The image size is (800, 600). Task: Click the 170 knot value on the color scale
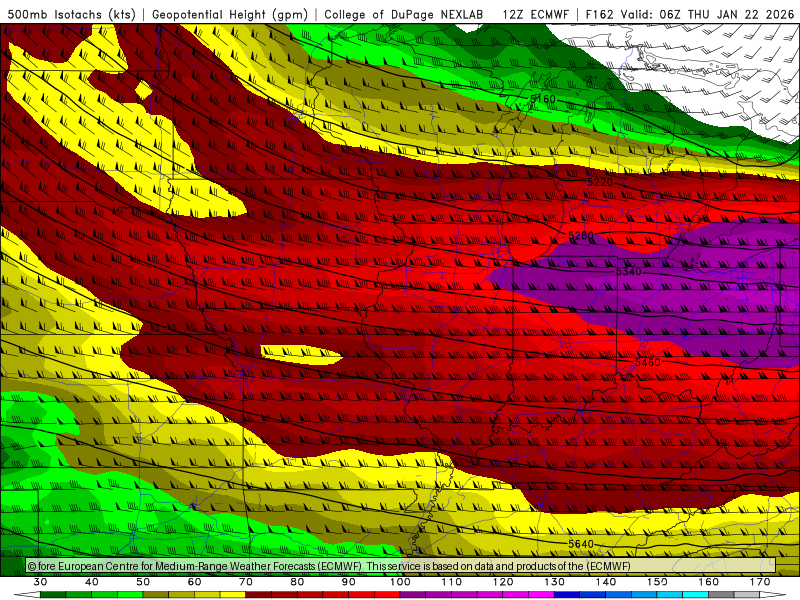760,582
